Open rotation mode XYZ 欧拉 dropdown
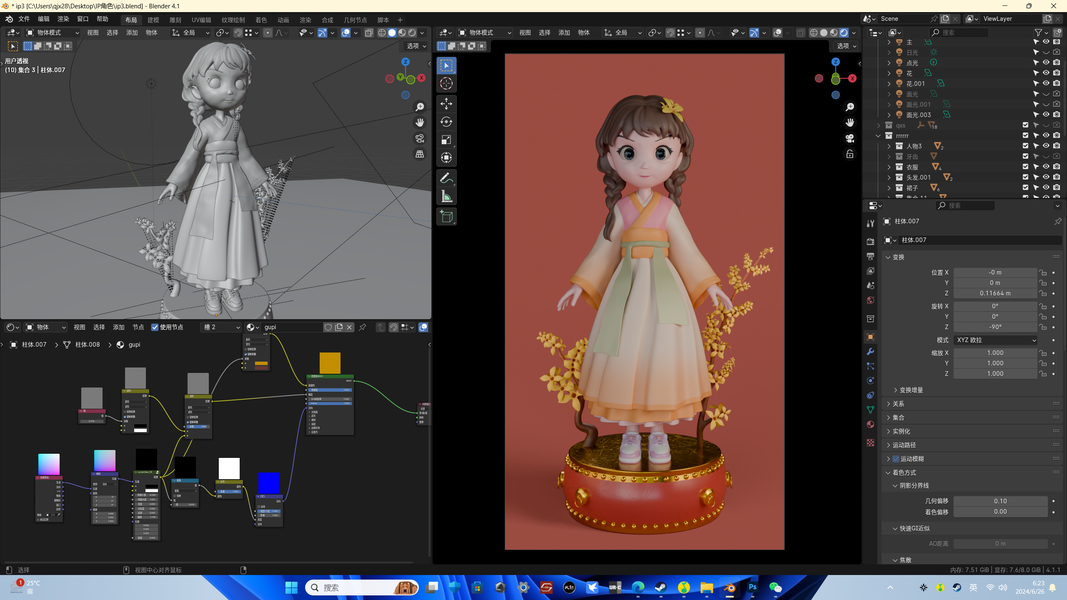This screenshot has width=1067, height=600. (x=996, y=340)
